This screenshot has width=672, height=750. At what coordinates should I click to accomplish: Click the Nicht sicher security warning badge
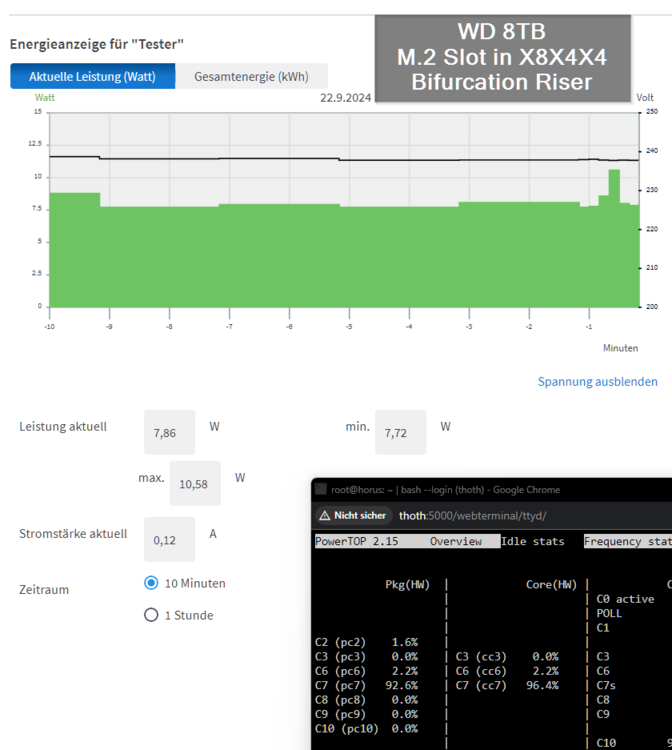(x=353, y=515)
